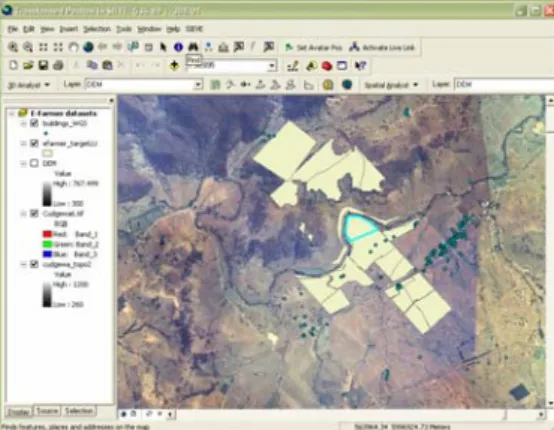554x430 pixels.
Task: Toggle the Cudgewa tif layer checkbox
Action: point(34,213)
